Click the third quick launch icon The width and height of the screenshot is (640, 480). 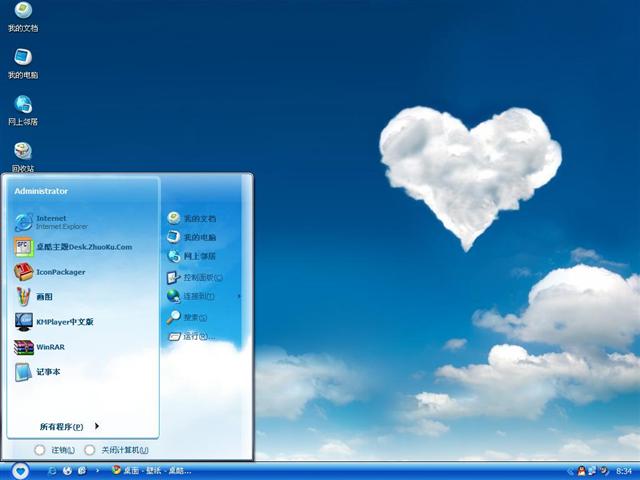click(x=82, y=471)
